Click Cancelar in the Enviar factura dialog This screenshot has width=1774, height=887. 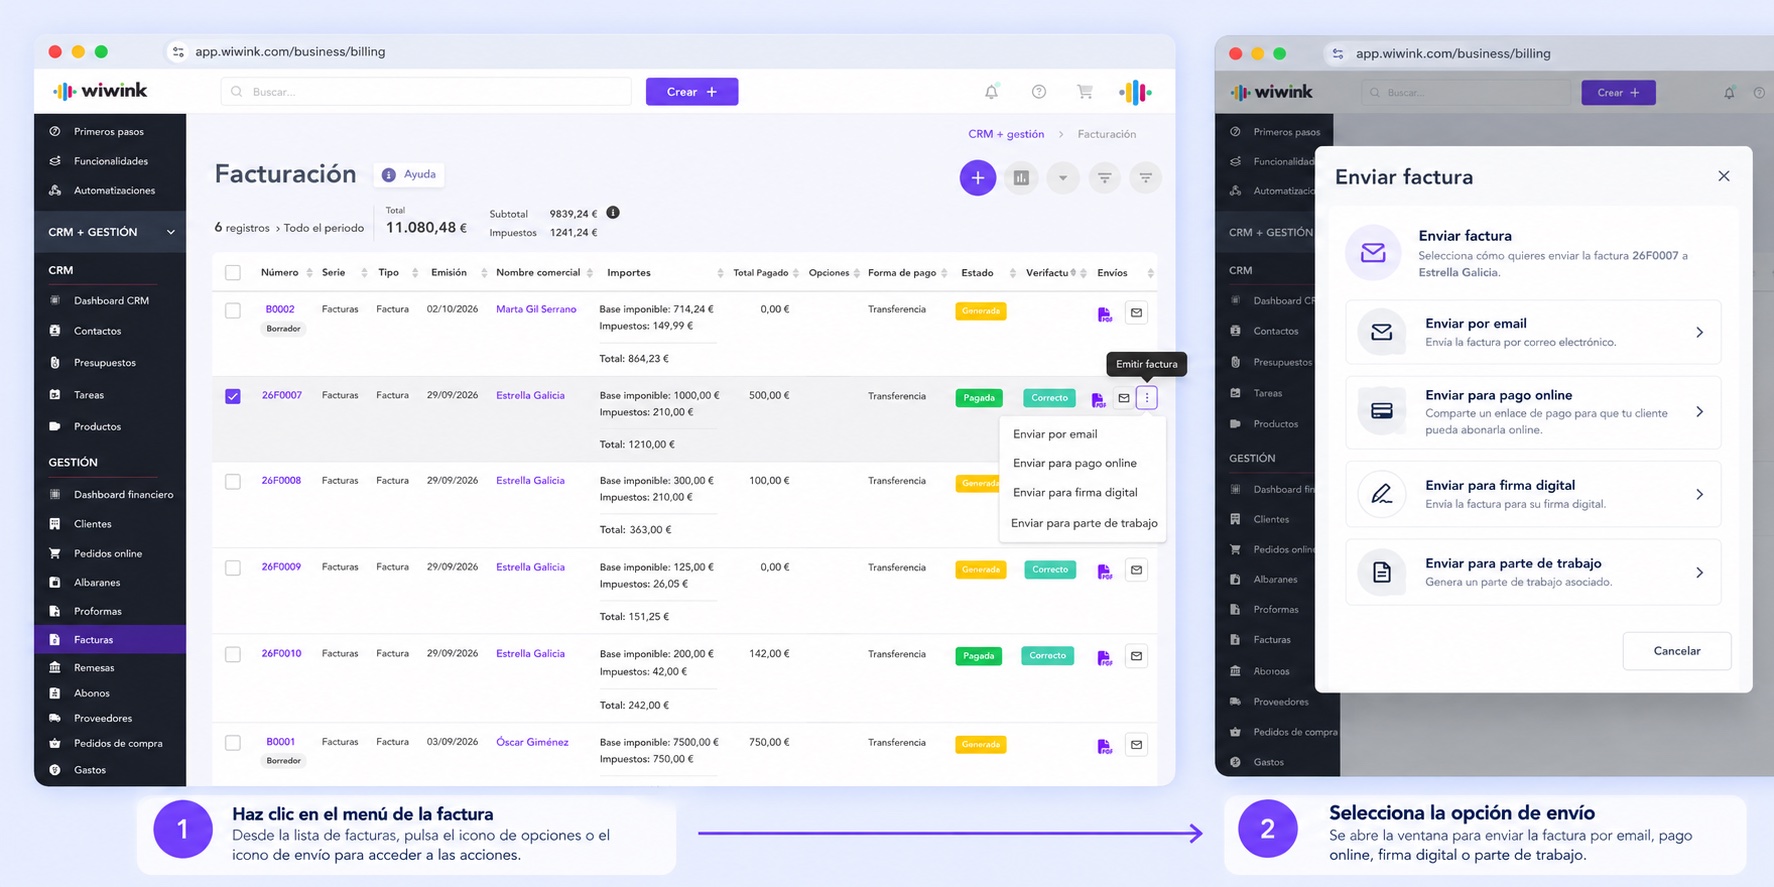tap(1677, 651)
